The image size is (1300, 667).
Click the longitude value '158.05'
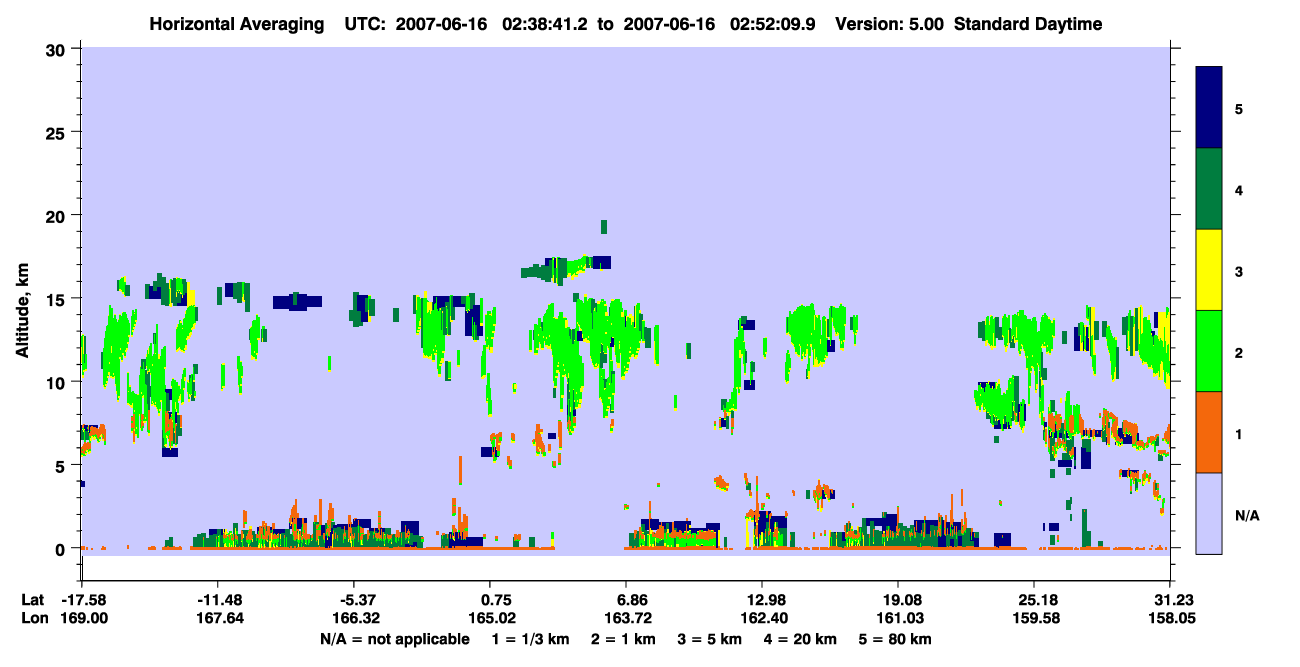pos(1170,619)
